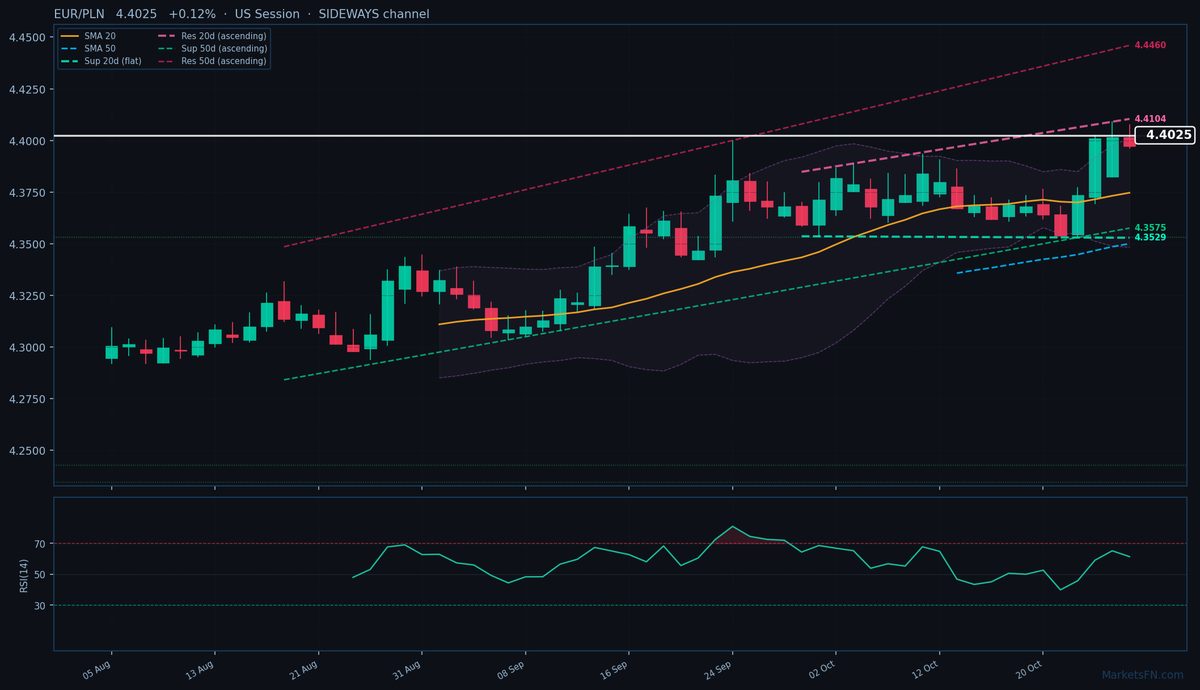This screenshot has height=690, width=1200.
Task: Select the 'Sup 20d (flat)' legend entry
Action: pyautogui.click(x=100, y=61)
